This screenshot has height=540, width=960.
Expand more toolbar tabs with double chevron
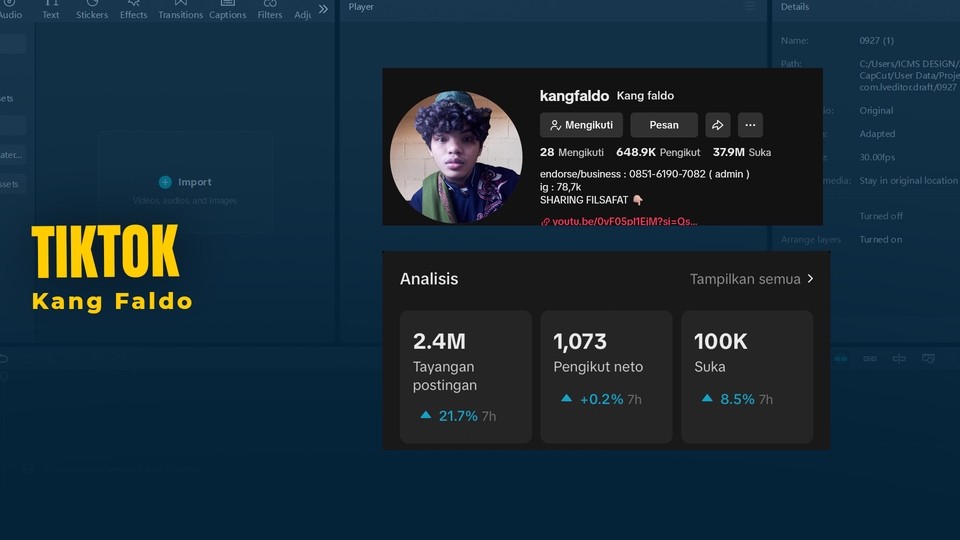(323, 9)
